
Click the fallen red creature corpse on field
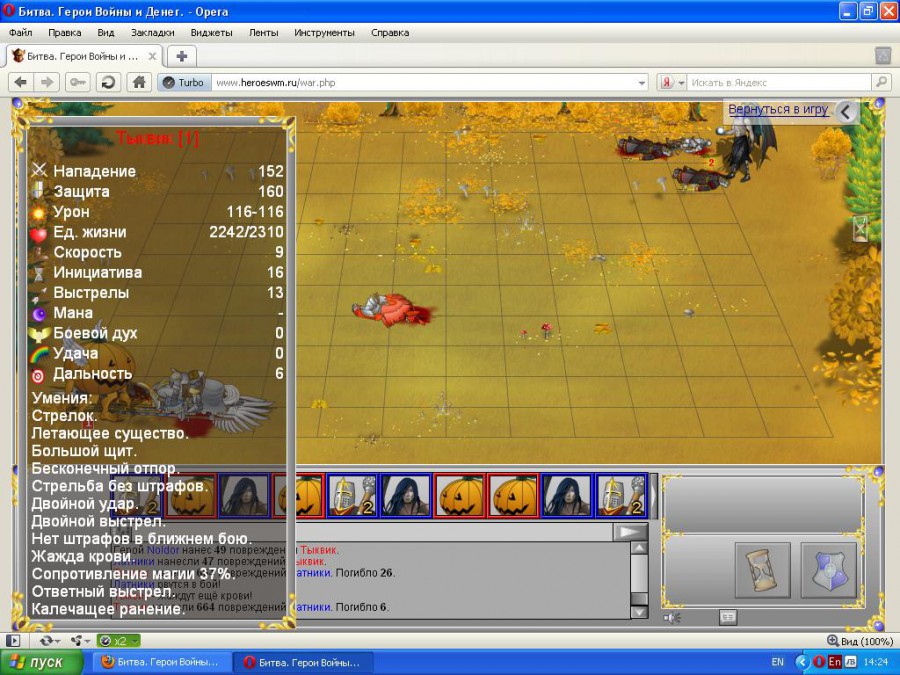(x=393, y=311)
